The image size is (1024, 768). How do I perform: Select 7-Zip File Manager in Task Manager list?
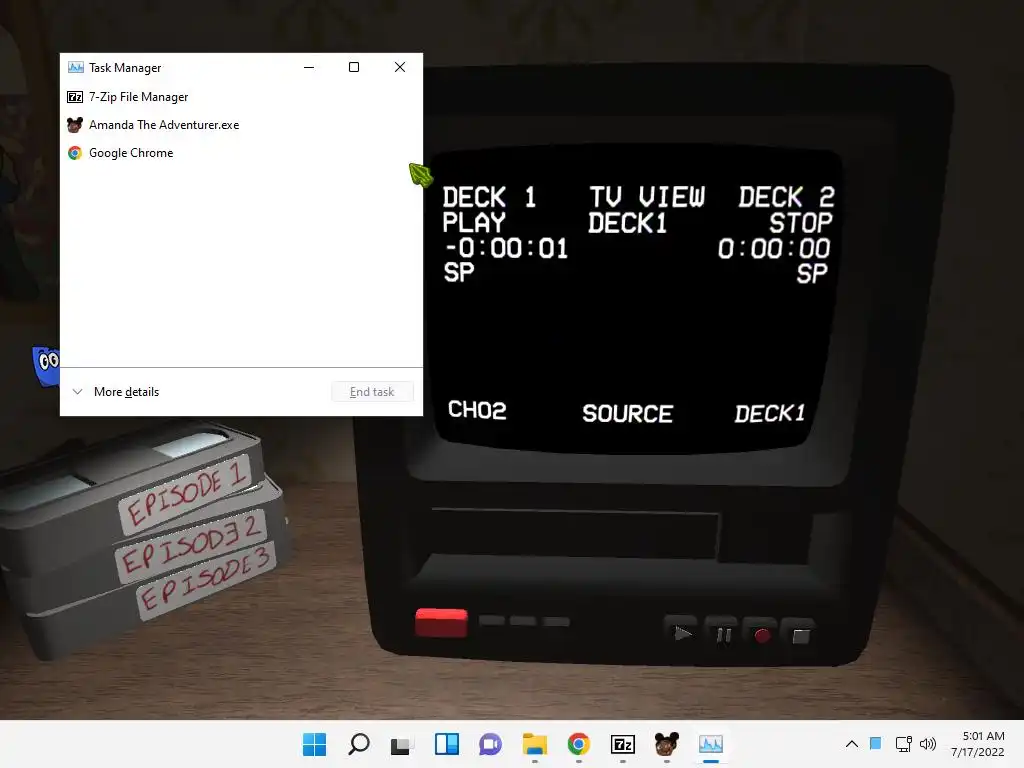(x=241, y=97)
